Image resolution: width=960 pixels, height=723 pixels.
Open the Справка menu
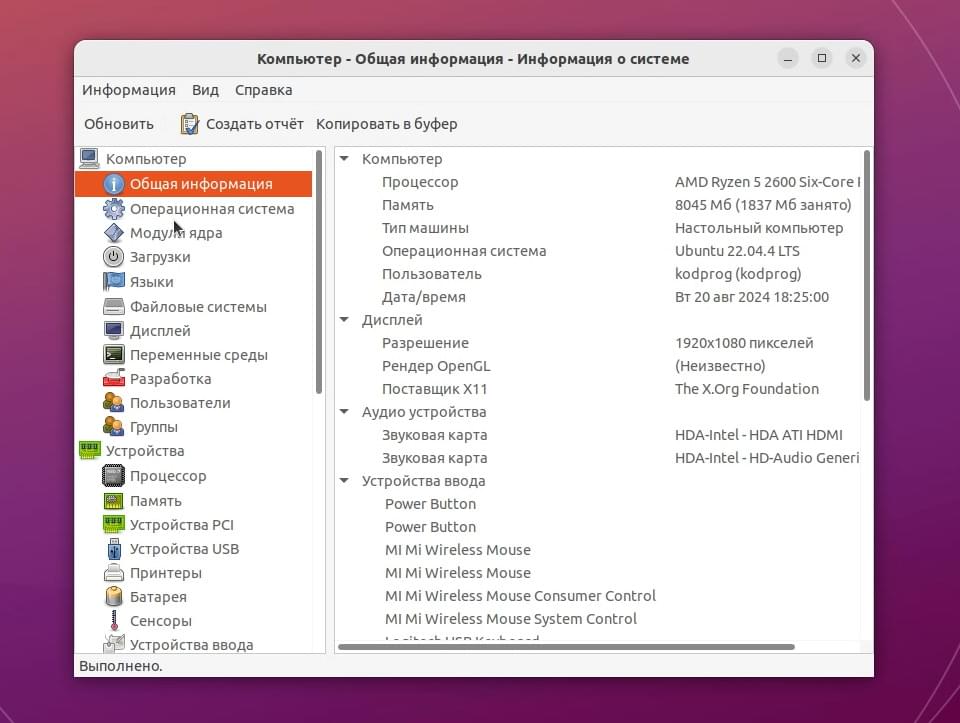coord(263,90)
